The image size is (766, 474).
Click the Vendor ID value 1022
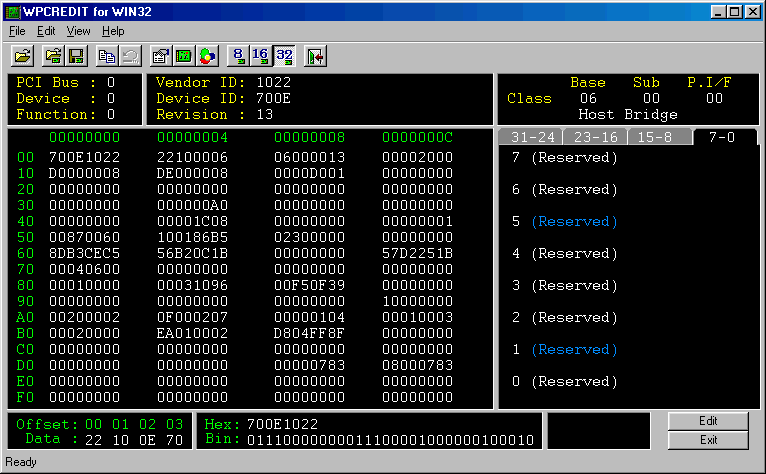tap(274, 83)
